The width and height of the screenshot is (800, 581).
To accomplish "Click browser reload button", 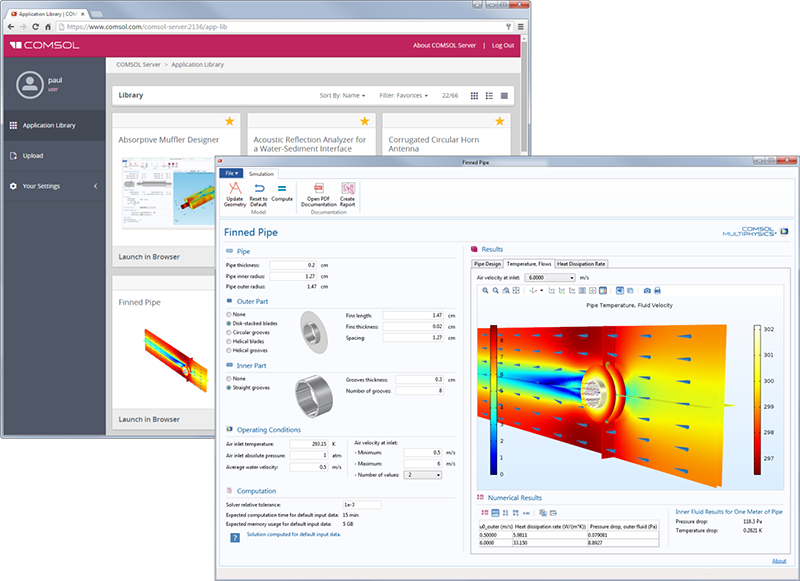I will pos(35,27).
